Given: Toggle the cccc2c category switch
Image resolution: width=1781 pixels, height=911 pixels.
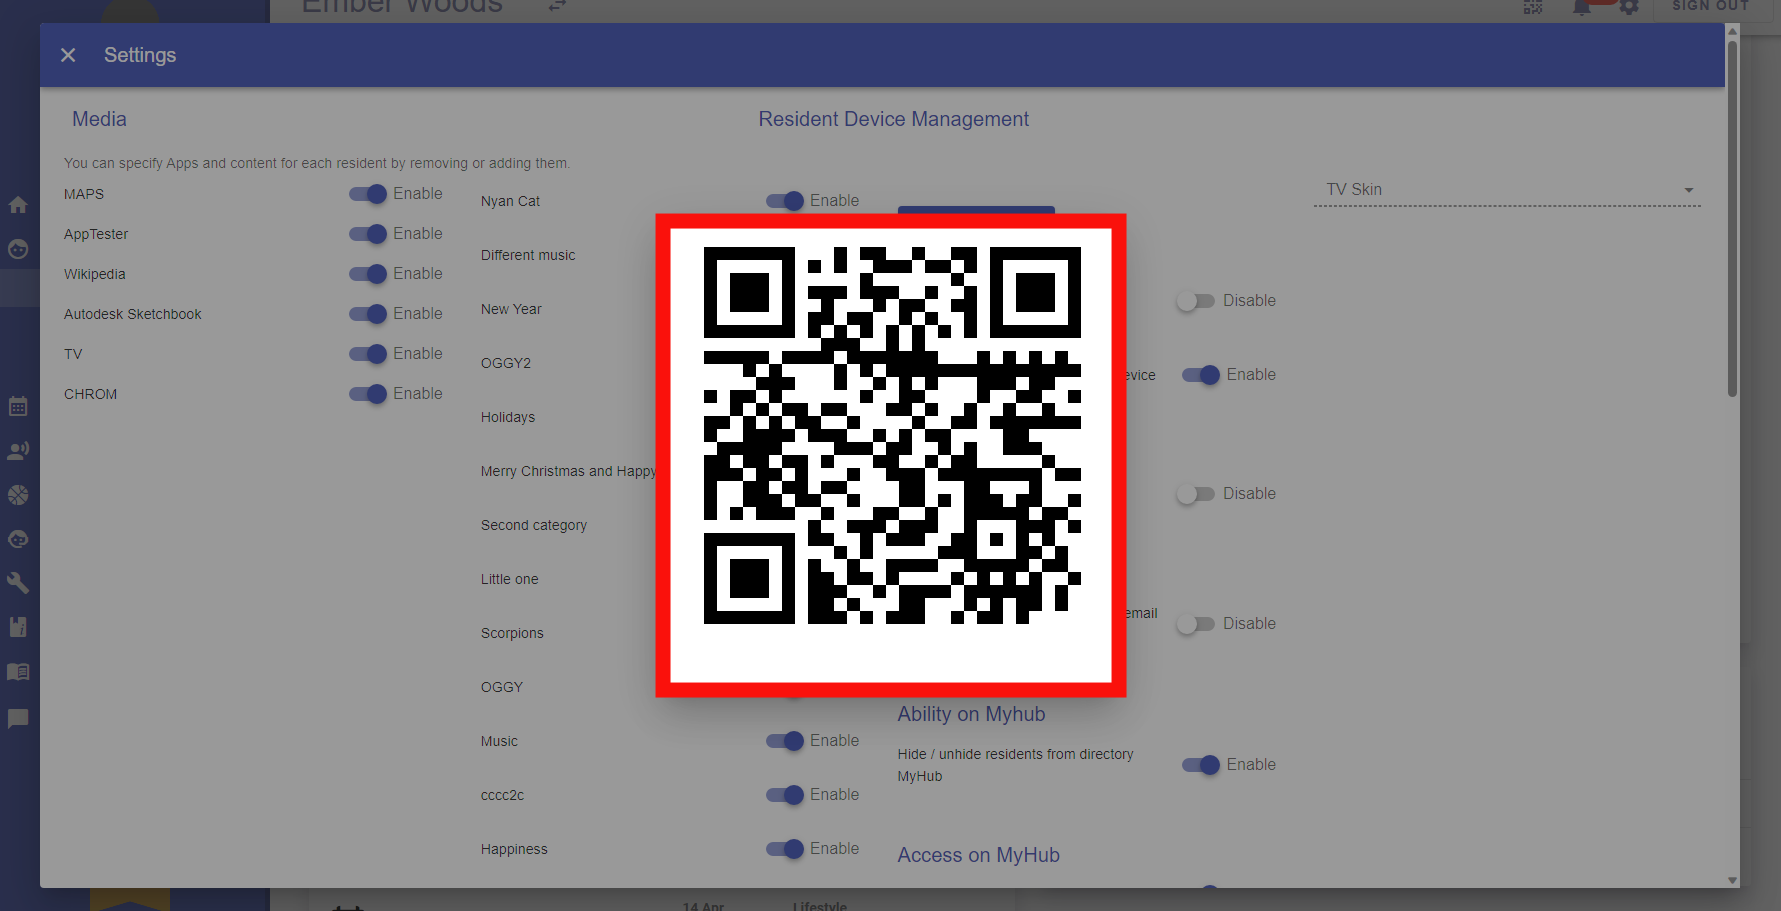Looking at the screenshot, I should pyautogui.click(x=785, y=795).
